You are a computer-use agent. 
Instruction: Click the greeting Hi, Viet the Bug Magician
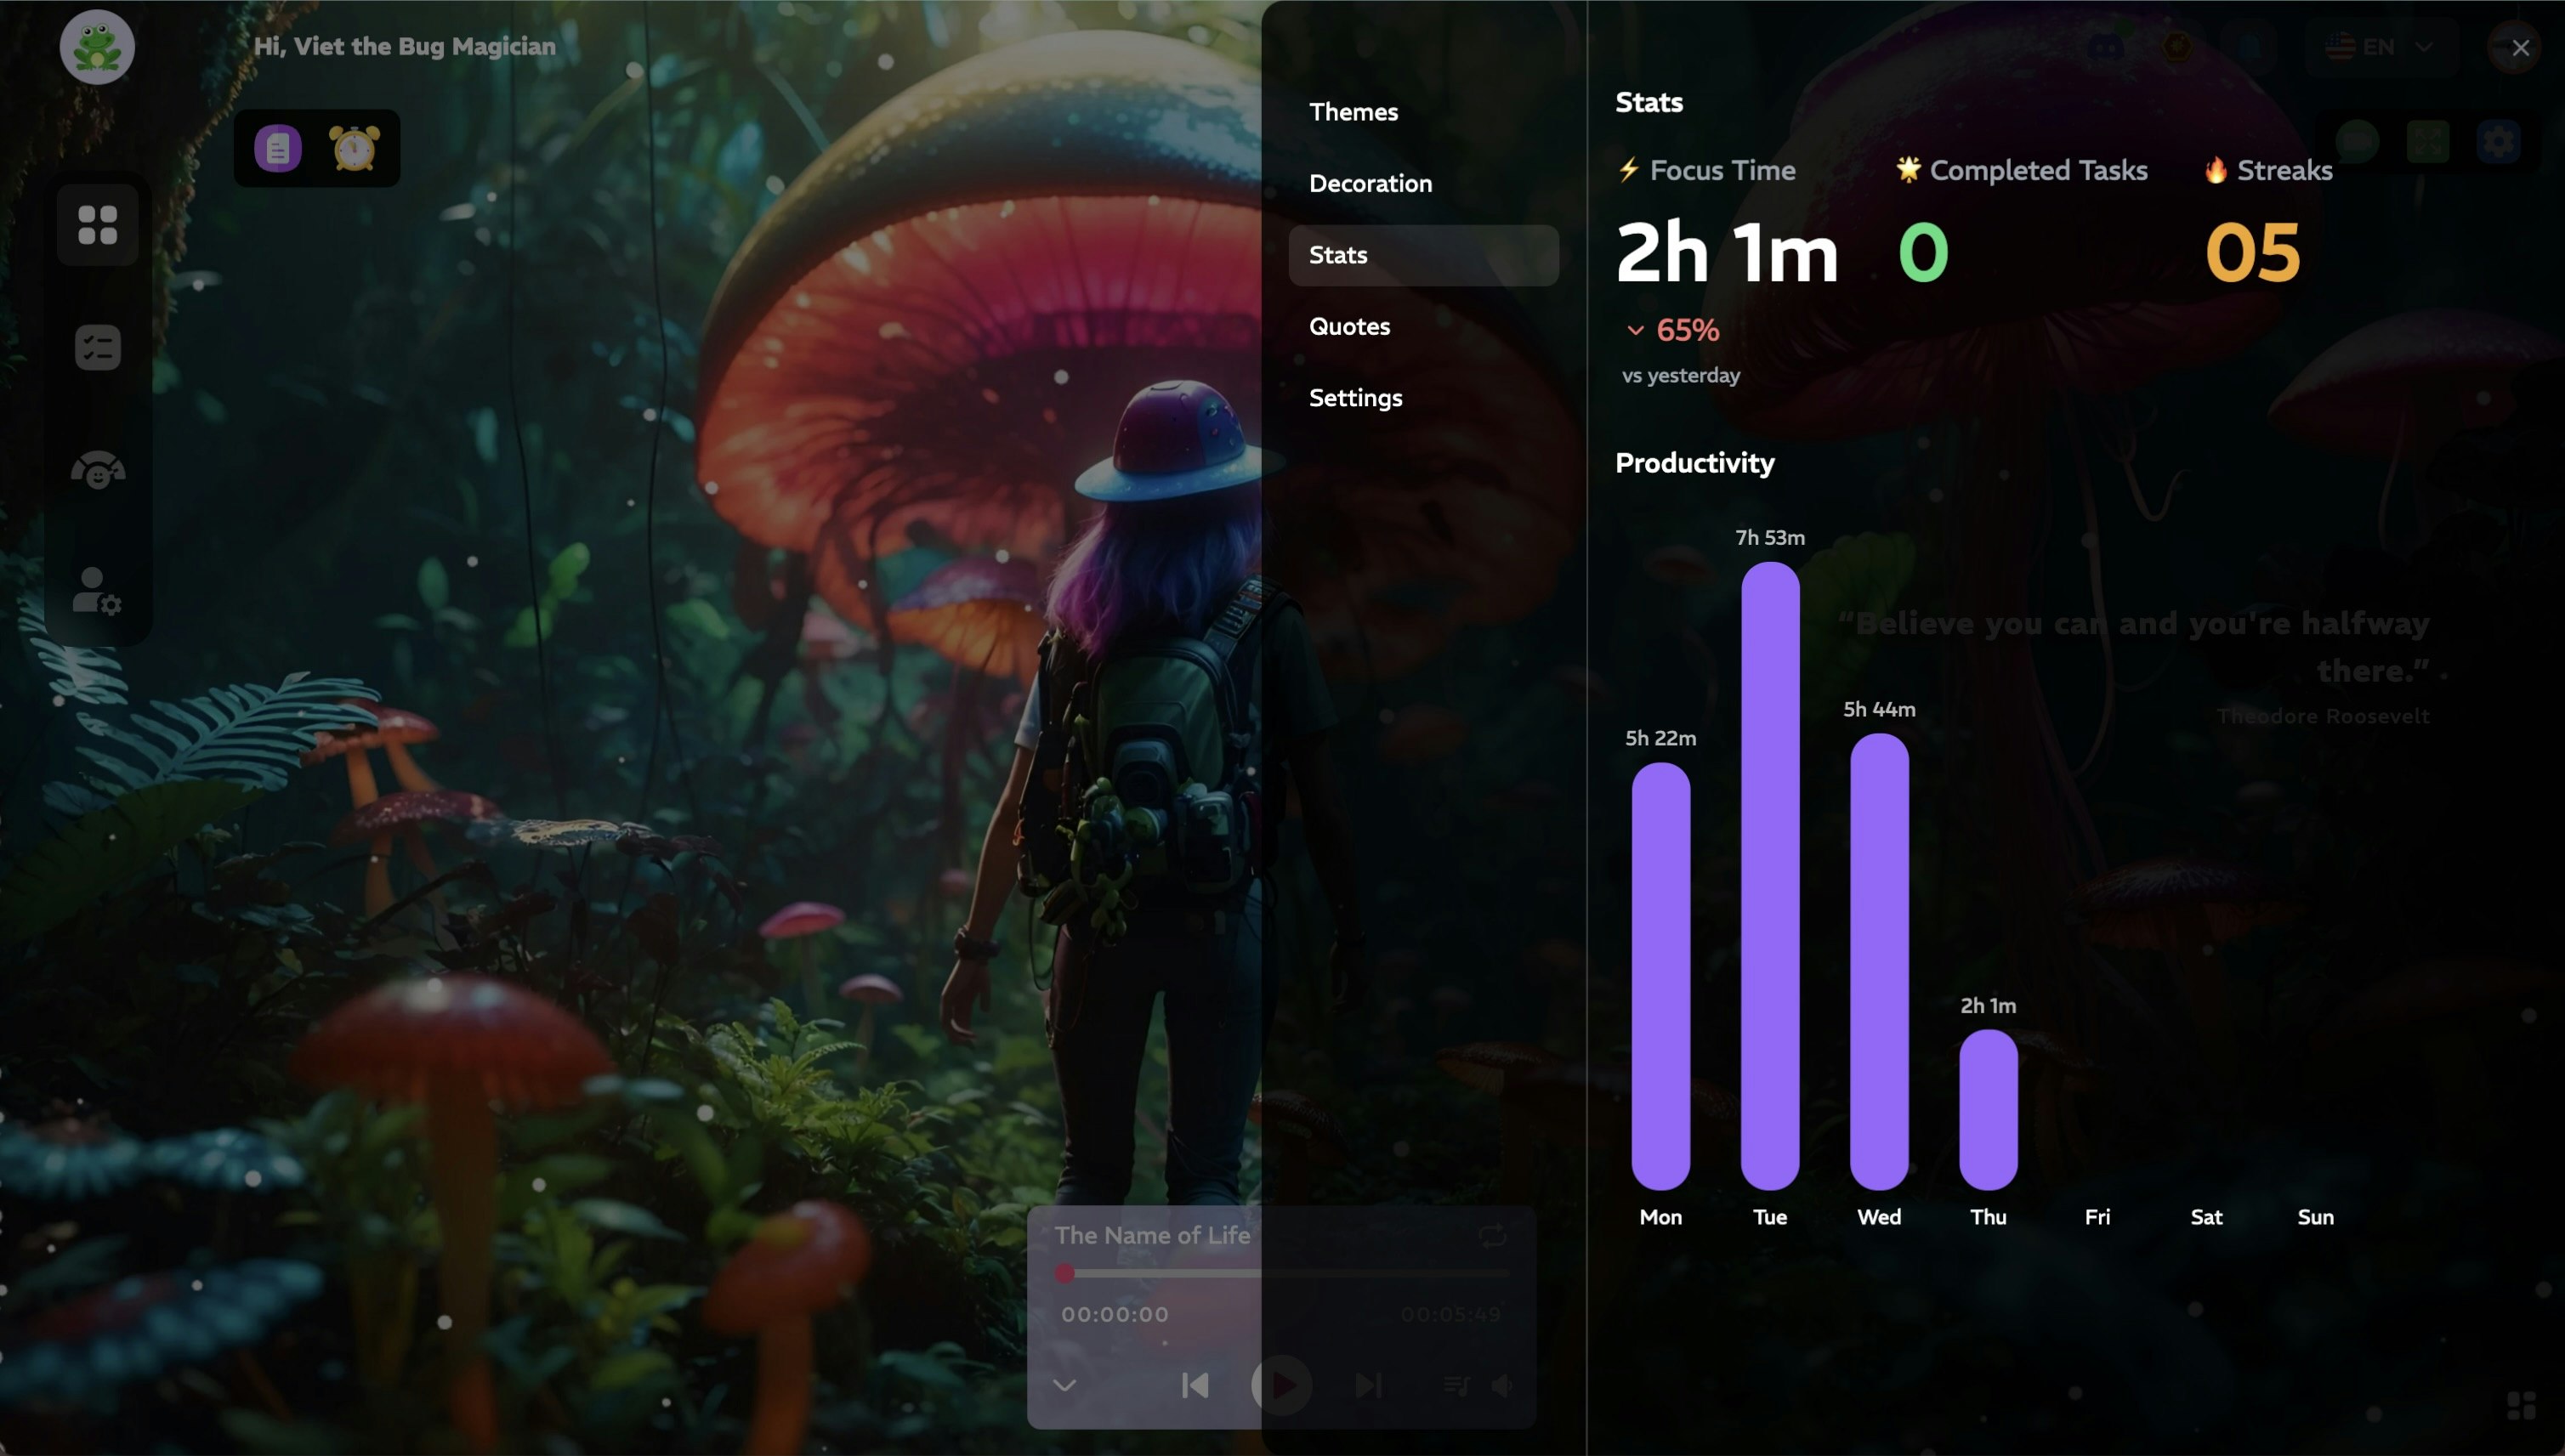405,46
